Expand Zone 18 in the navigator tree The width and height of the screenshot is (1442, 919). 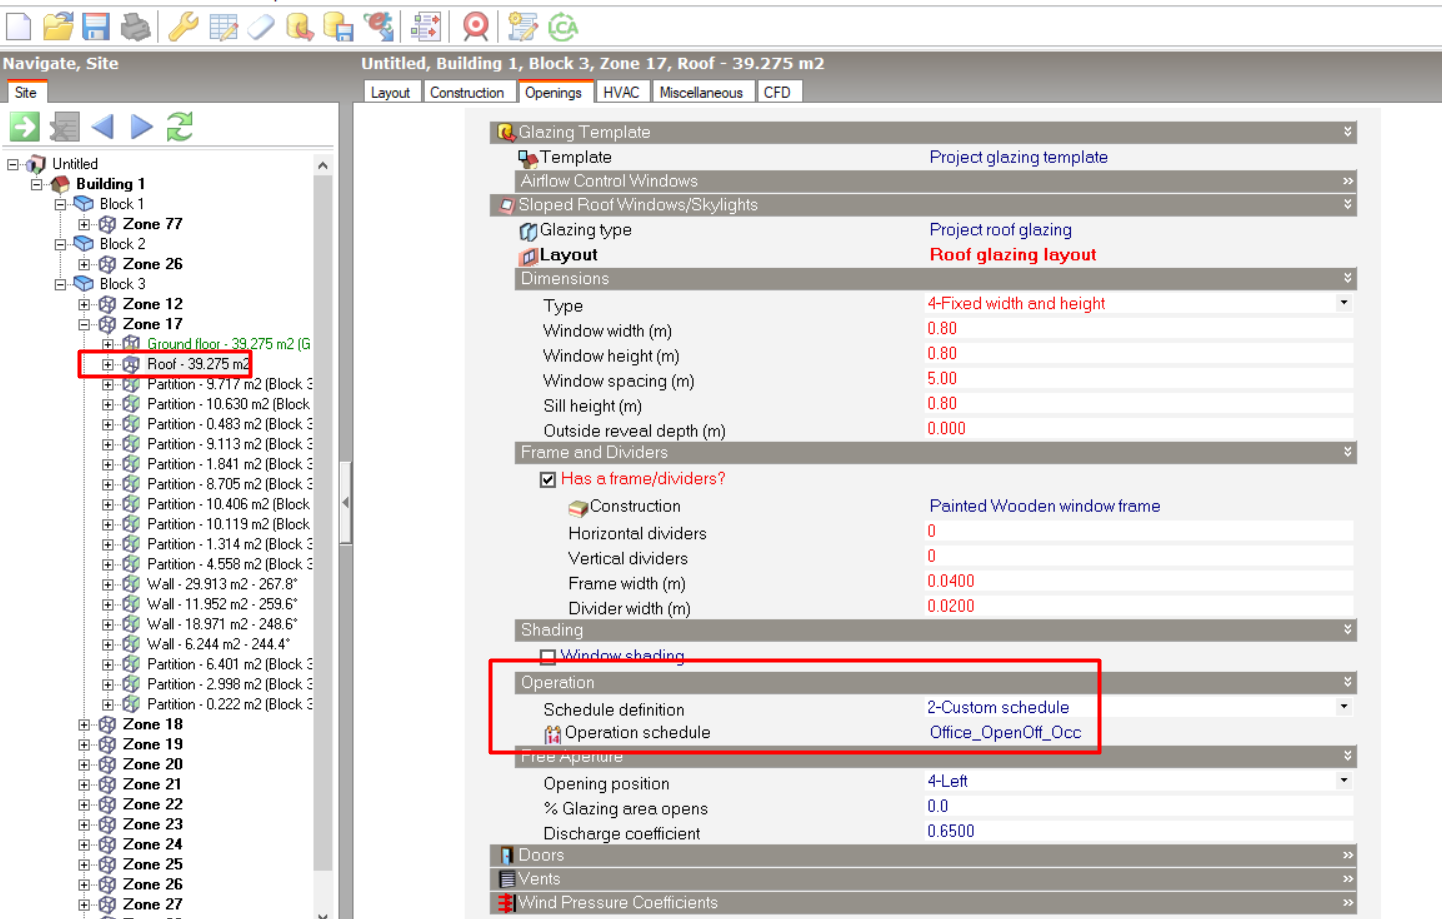84,724
